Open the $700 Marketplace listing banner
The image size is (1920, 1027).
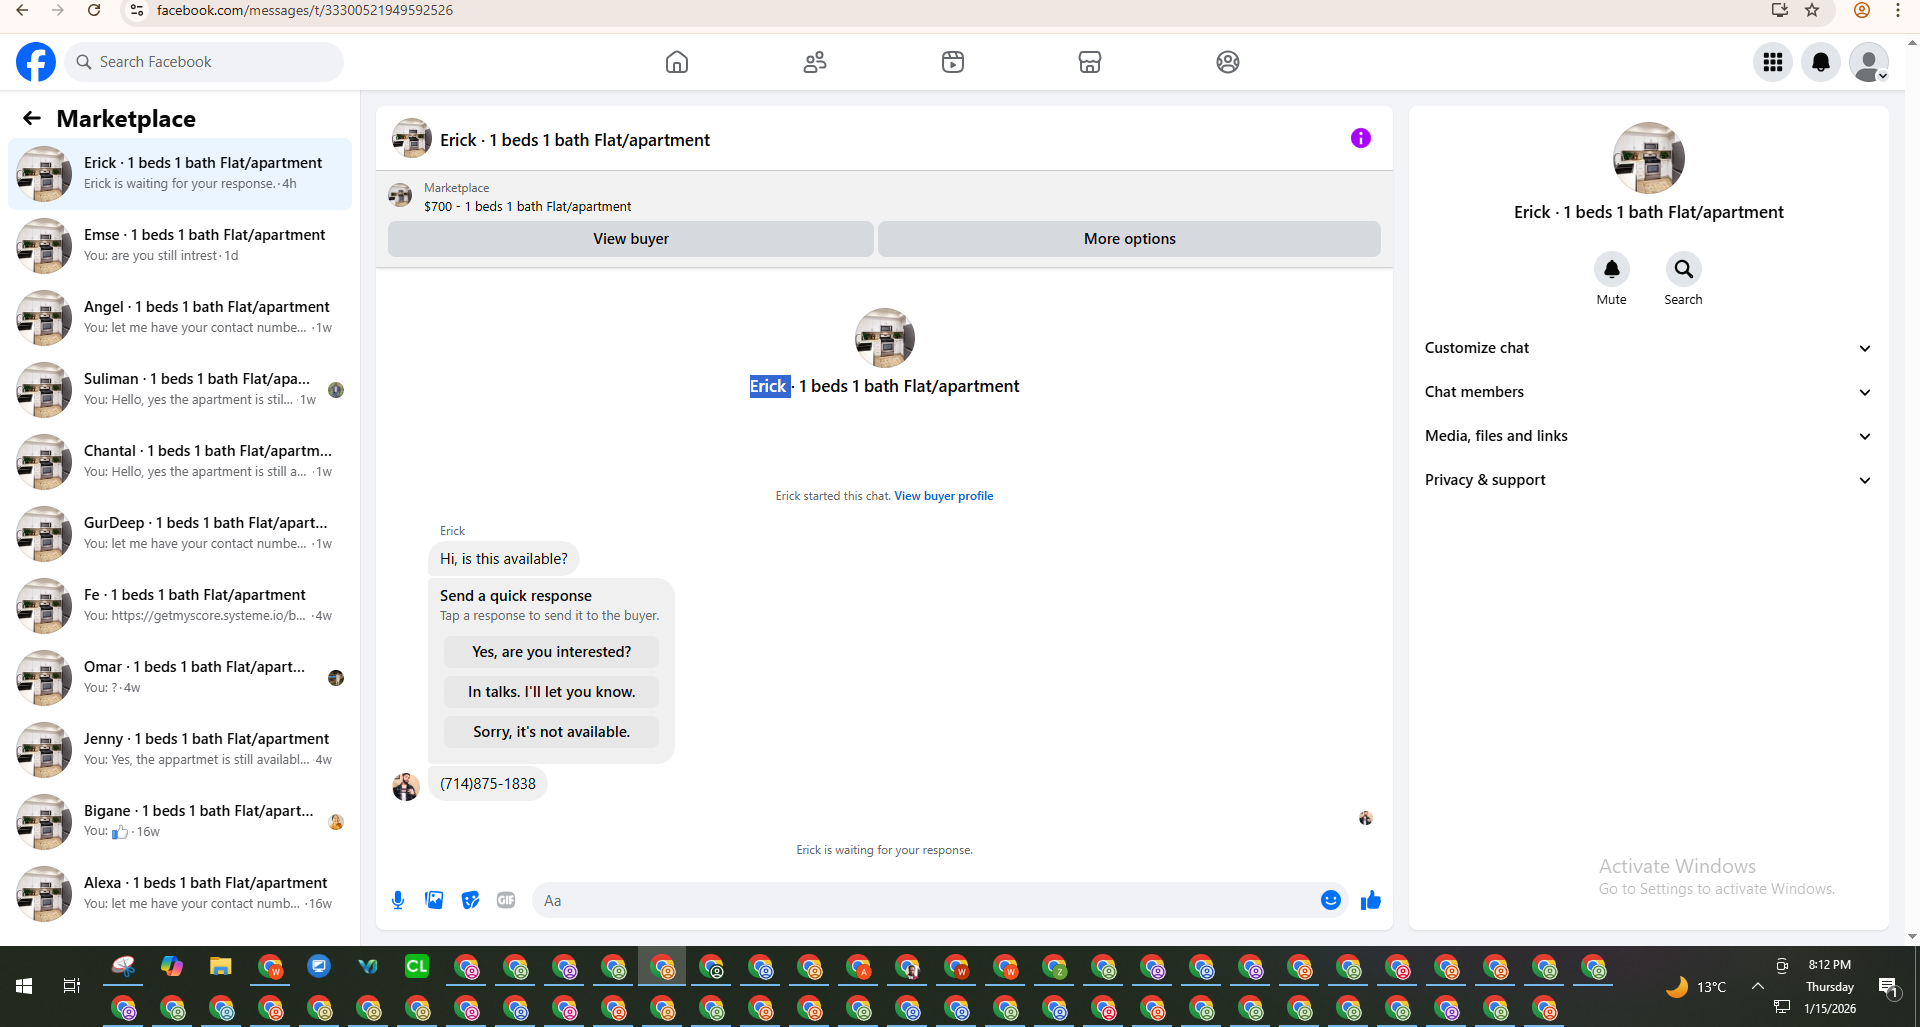pos(884,197)
